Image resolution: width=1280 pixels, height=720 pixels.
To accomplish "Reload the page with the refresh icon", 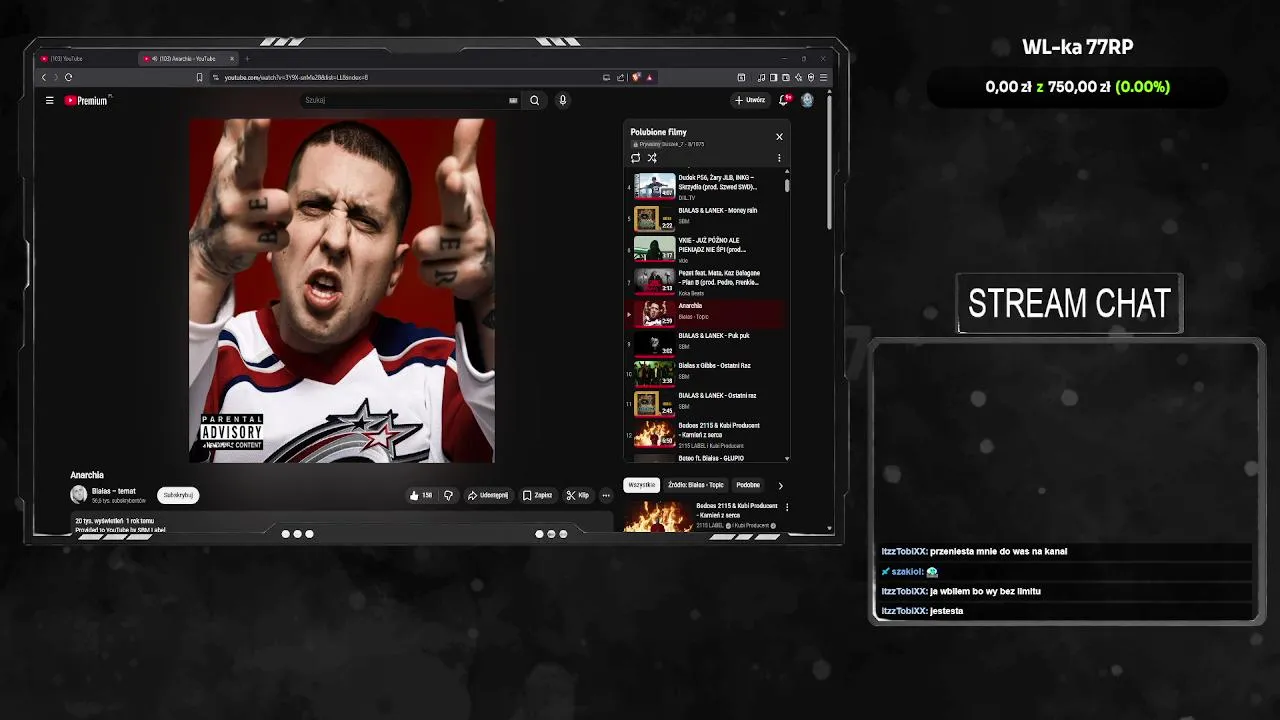I will (68, 77).
